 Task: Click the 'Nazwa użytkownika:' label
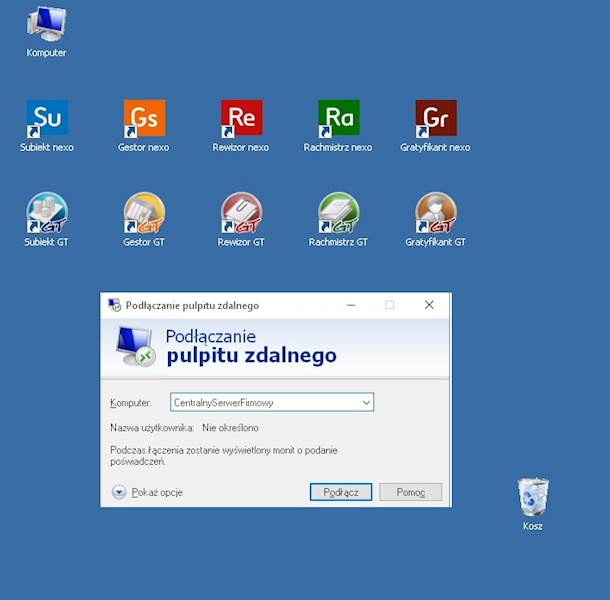point(152,428)
